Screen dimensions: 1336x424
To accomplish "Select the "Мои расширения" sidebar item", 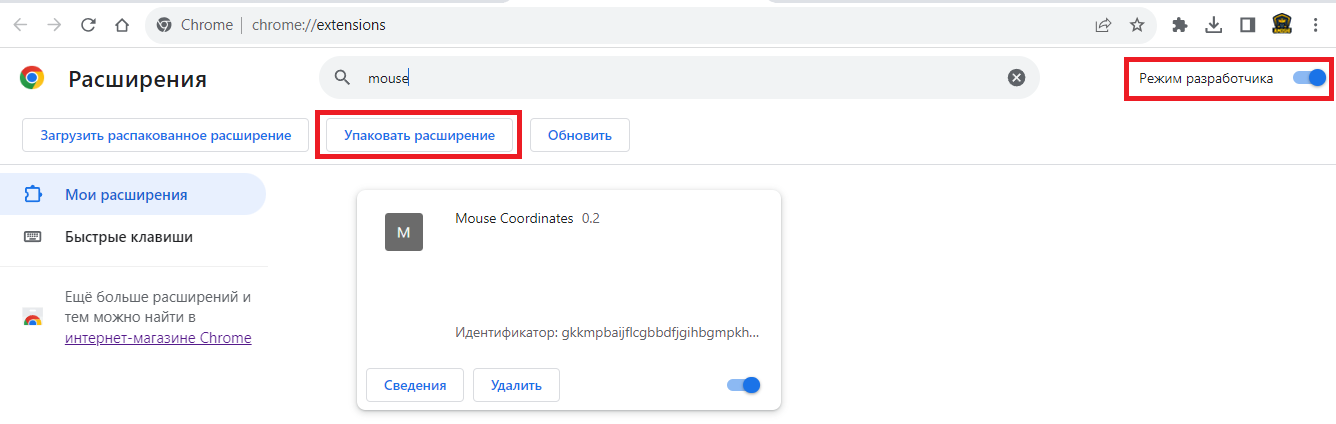I will (x=126, y=194).
